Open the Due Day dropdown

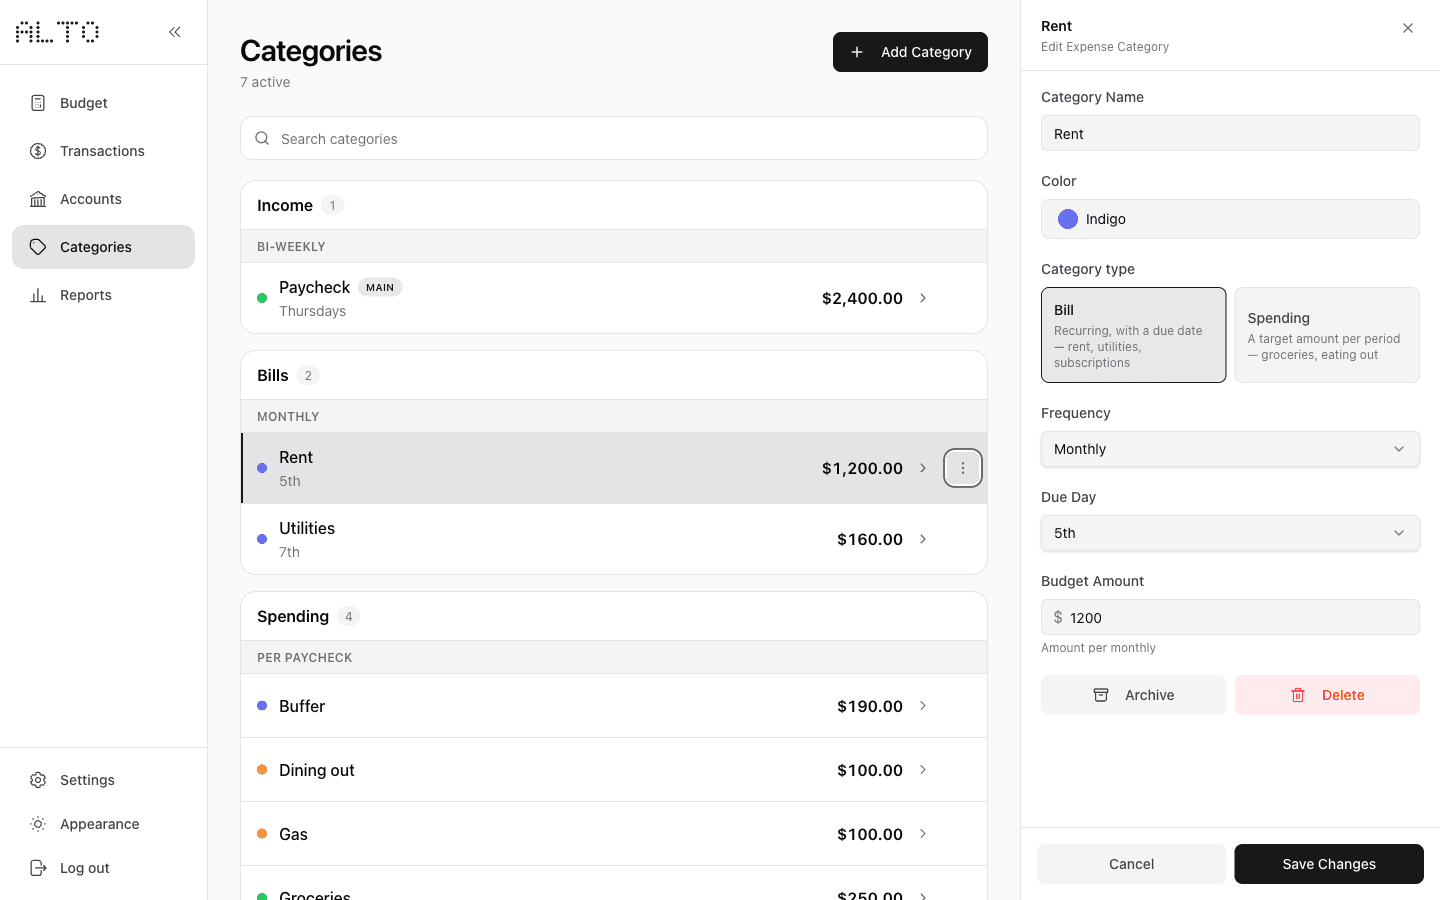pyautogui.click(x=1230, y=533)
